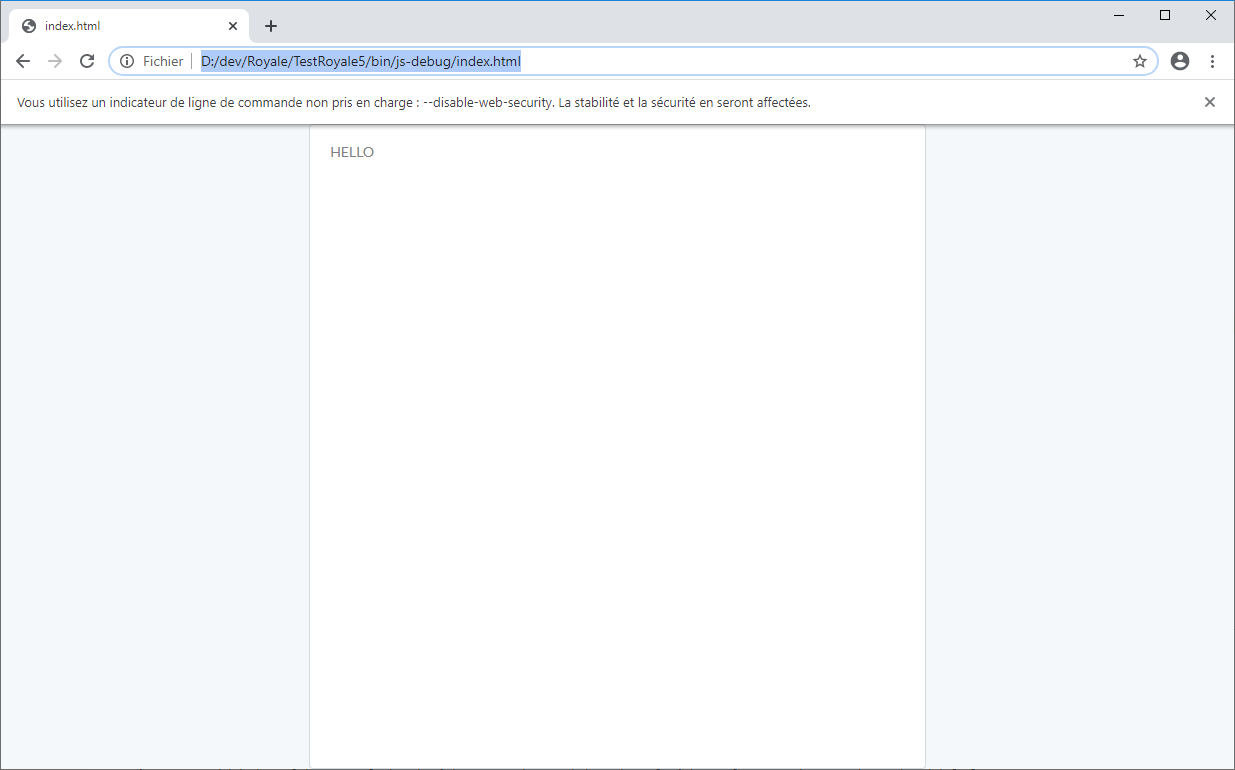
Task: Click the white content area of the page
Action: (x=617, y=450)
